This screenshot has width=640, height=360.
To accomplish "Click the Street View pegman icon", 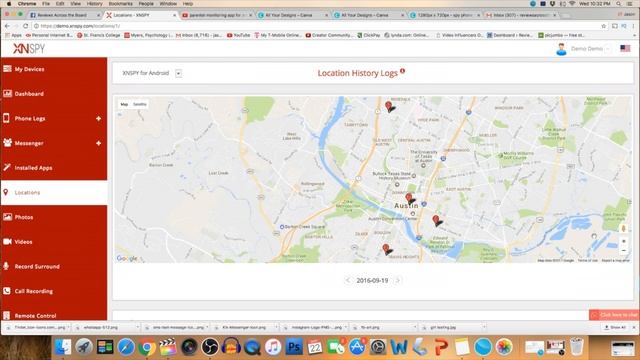I will [623, 229].
